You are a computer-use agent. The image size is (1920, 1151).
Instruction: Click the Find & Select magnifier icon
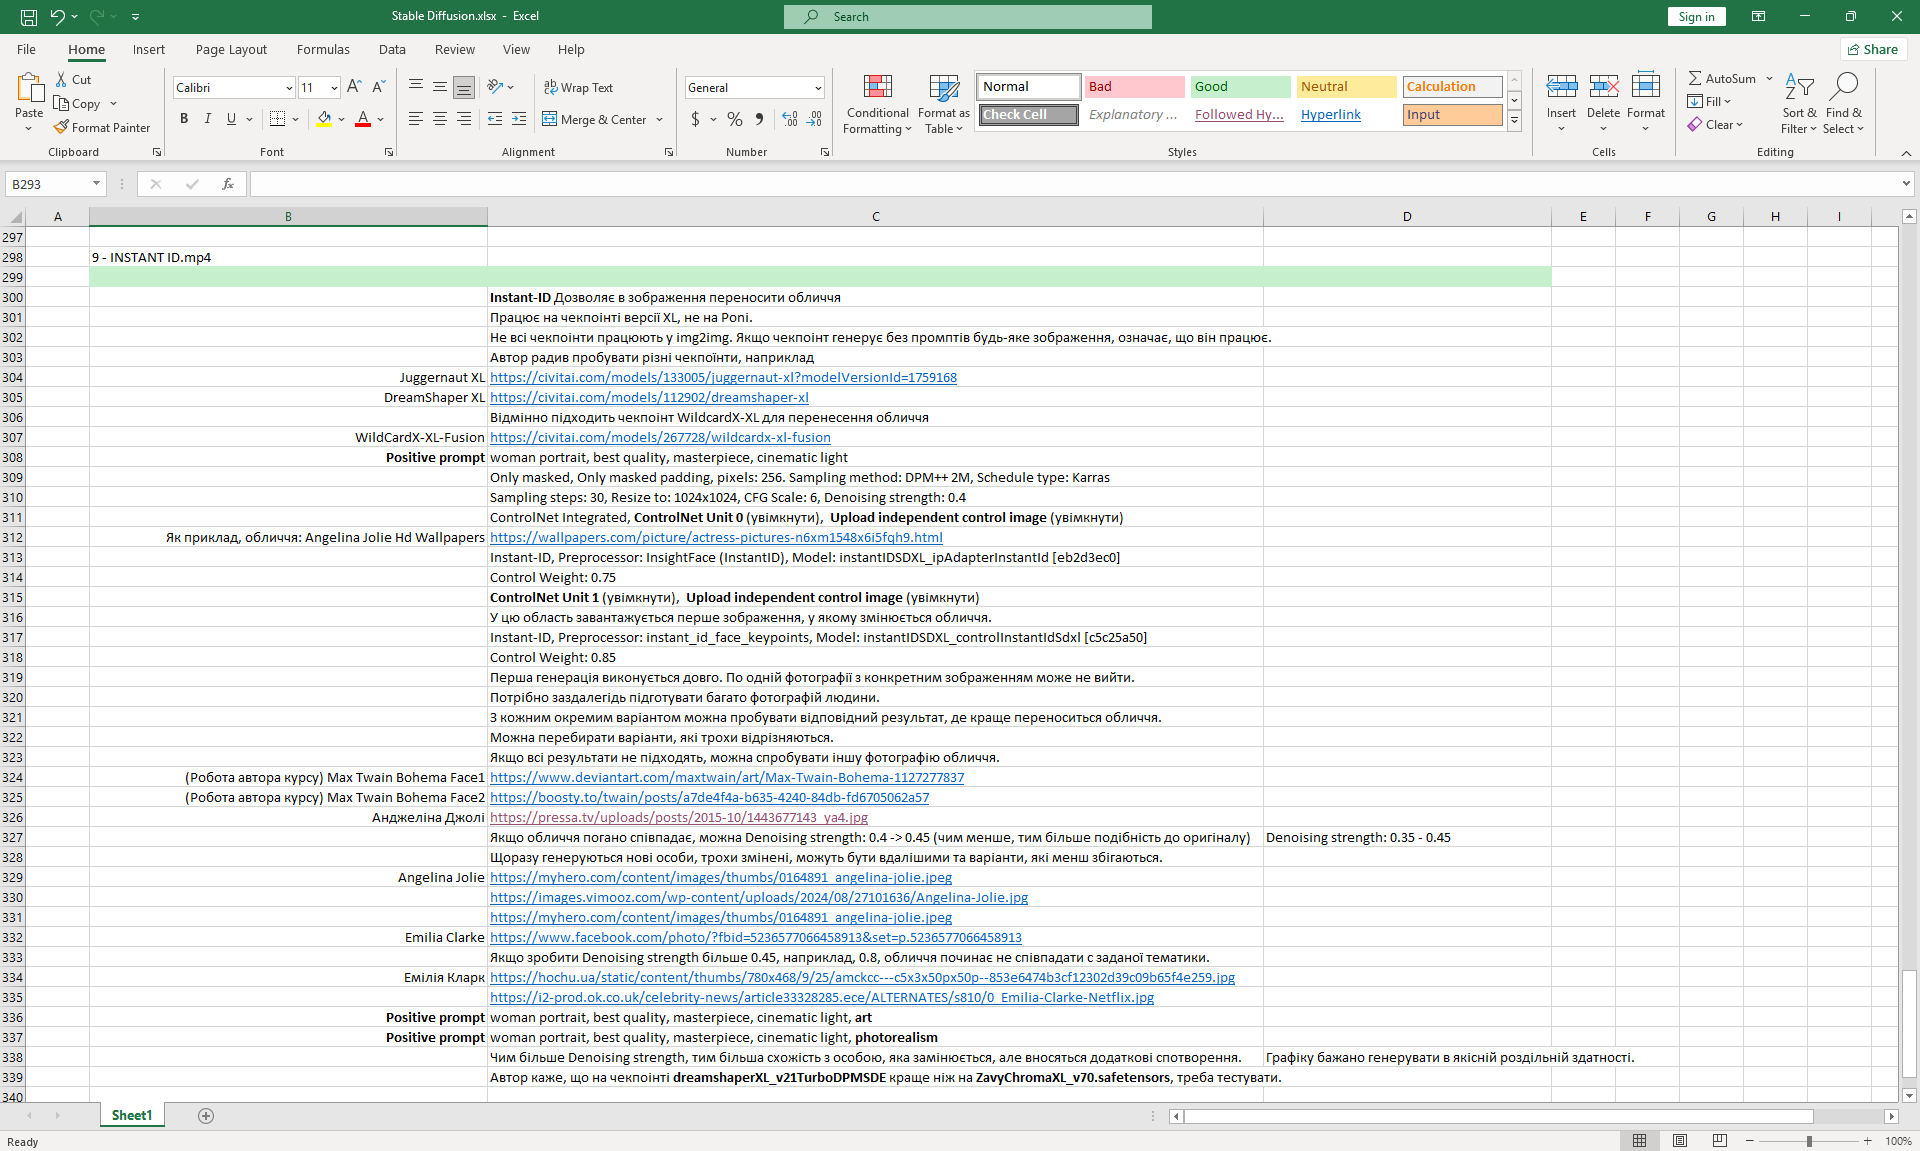1843,88
